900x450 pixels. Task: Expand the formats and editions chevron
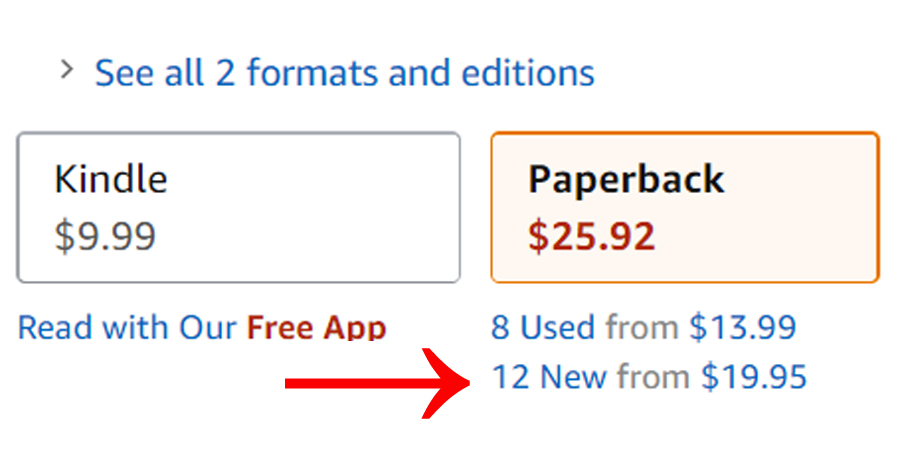point(67,70)
